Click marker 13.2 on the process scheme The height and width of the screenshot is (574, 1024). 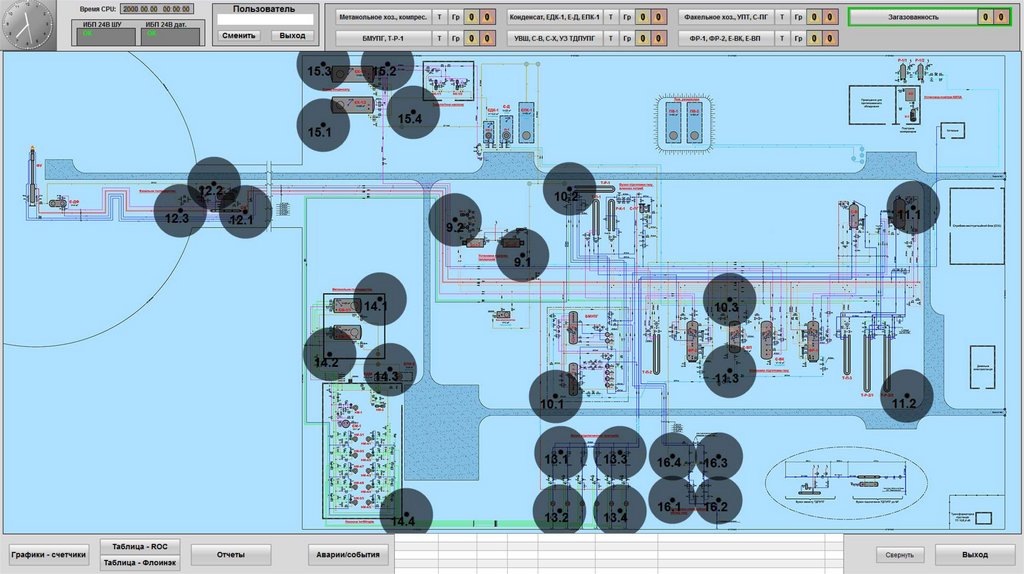point(558,511)
